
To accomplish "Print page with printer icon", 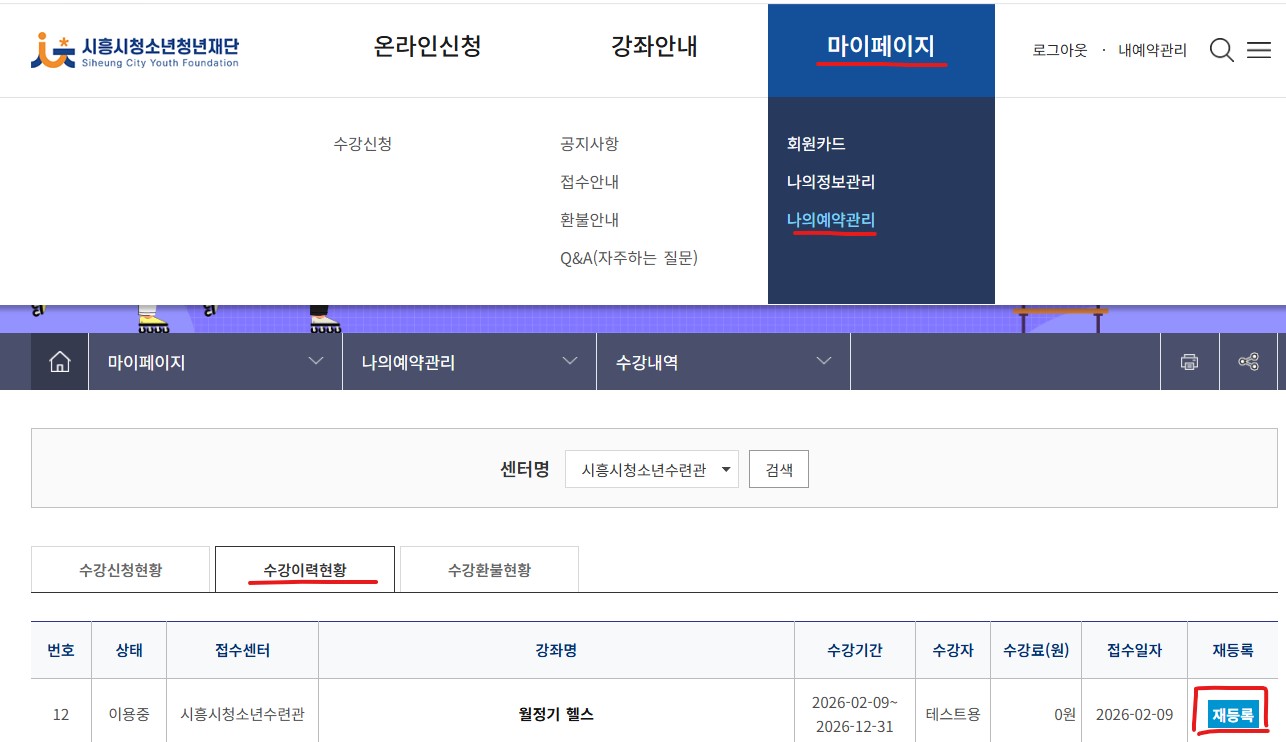I will (x=1189, y=362).
